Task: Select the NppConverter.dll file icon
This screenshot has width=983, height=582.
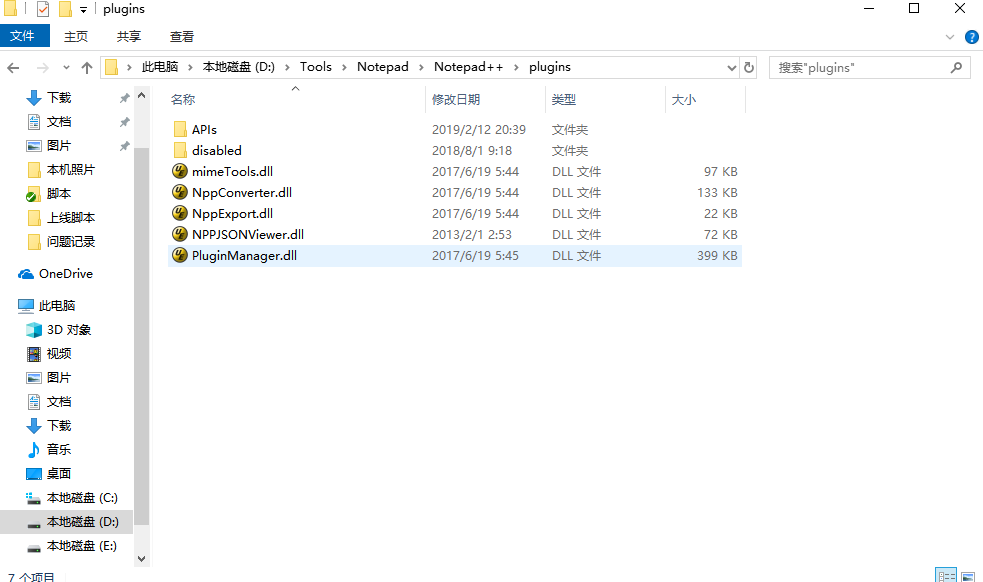Action: 180,193
